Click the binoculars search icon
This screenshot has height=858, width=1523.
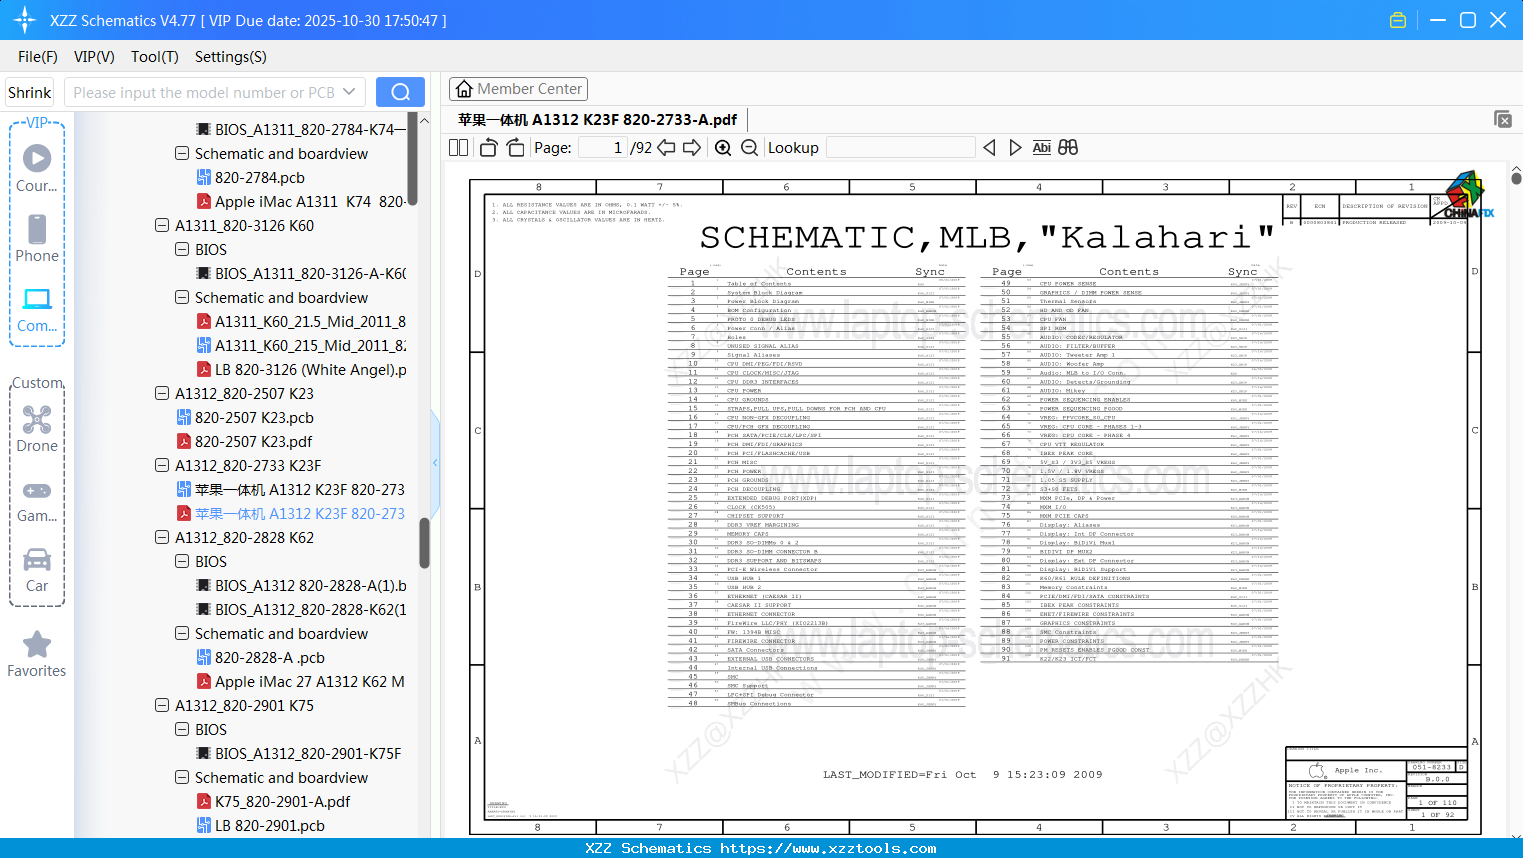click(1068, 148)
